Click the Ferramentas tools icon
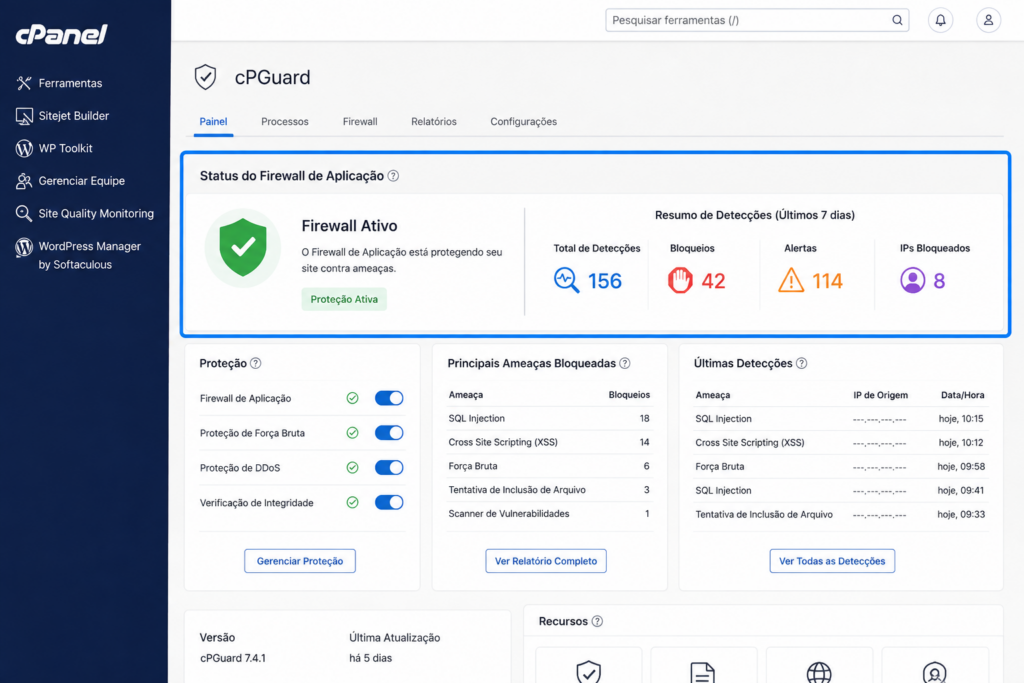 pos(24,83)
